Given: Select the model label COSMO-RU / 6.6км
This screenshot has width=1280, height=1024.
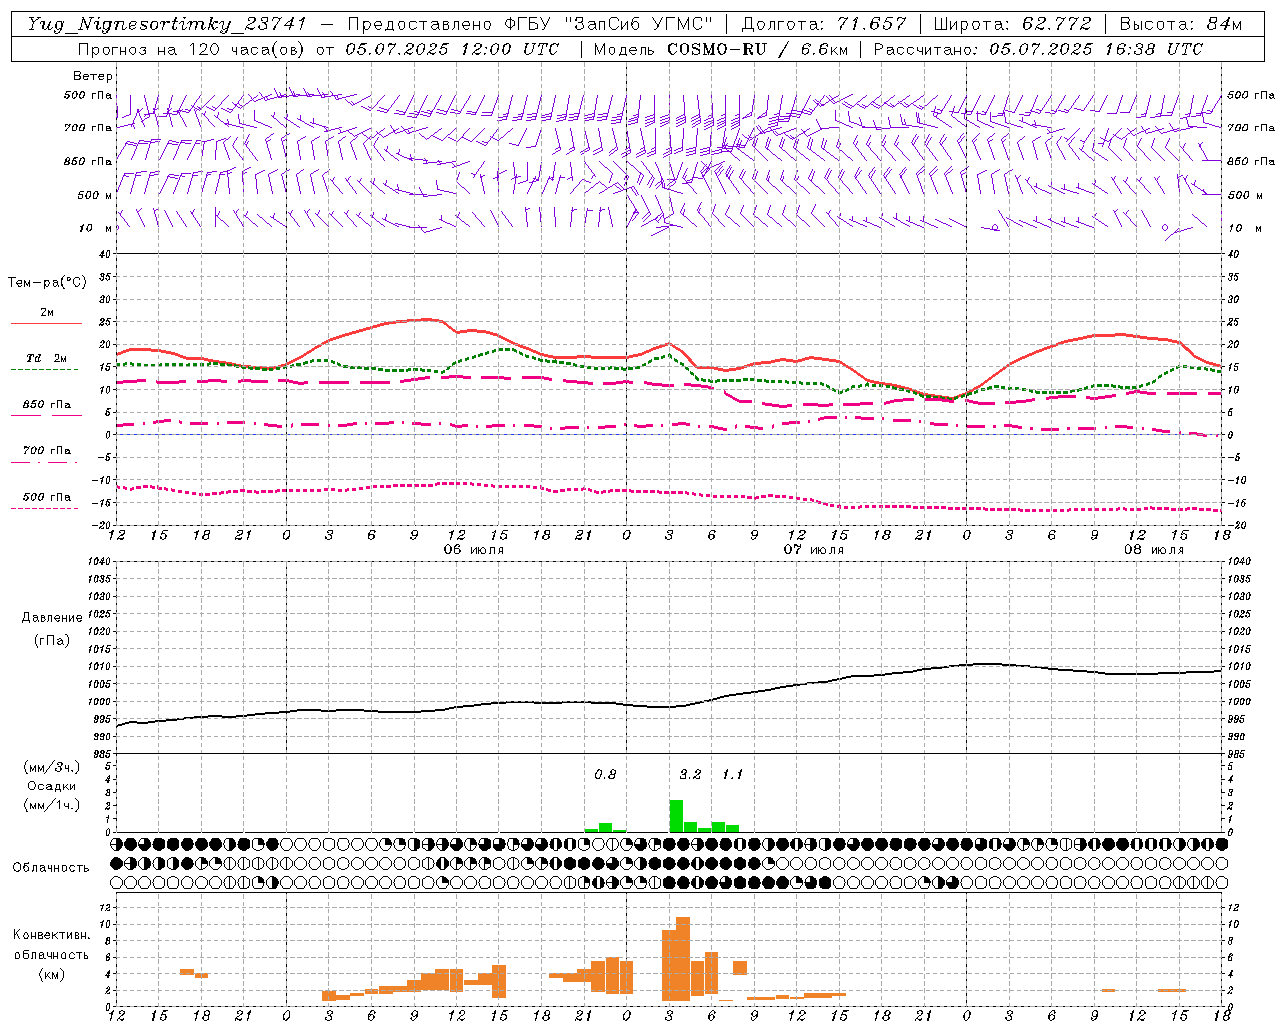Looking at the screenshot, I should click(759, 49).
